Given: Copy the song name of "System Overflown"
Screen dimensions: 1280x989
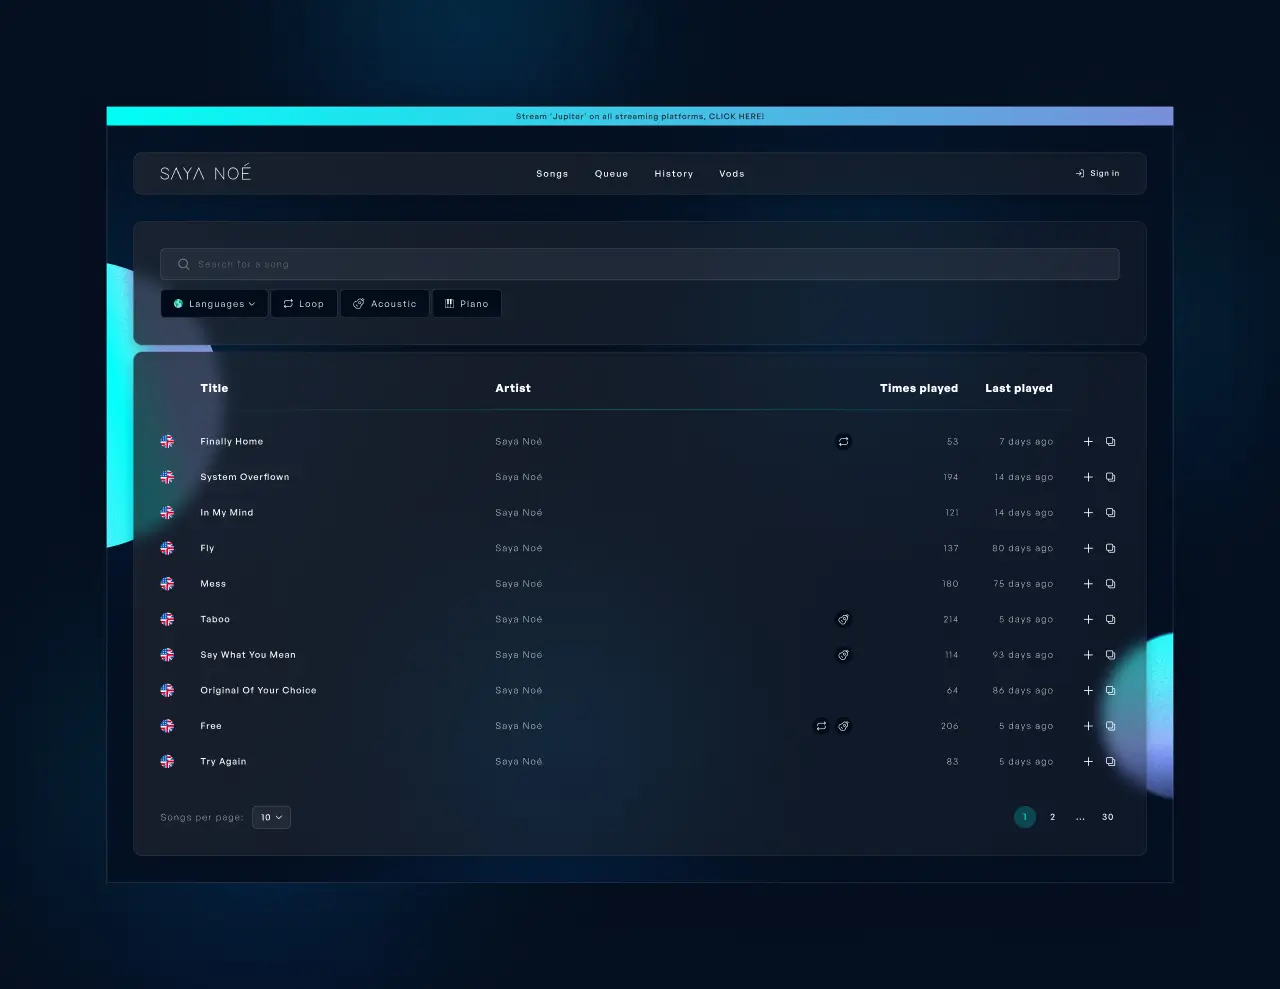Looking at the screenshot, I should click(1110, 477).
